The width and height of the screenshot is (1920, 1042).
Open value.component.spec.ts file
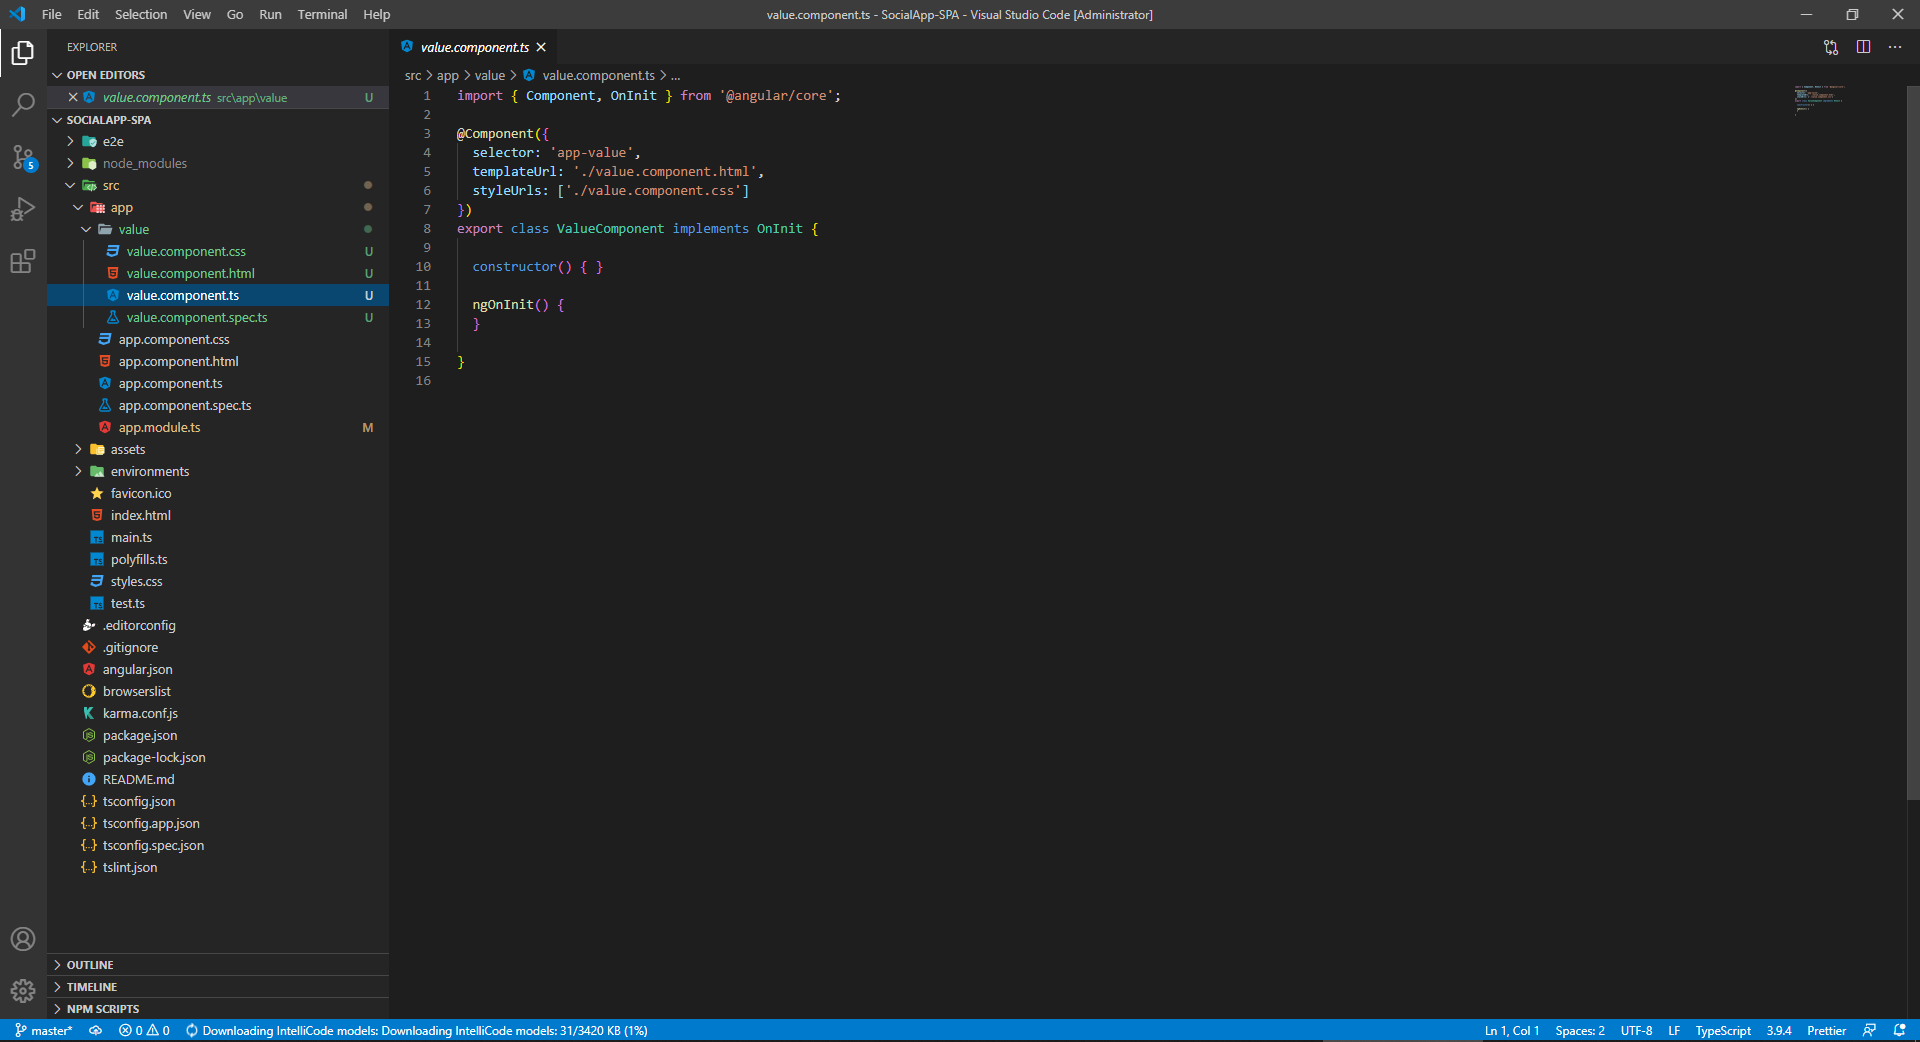point(218,318)
